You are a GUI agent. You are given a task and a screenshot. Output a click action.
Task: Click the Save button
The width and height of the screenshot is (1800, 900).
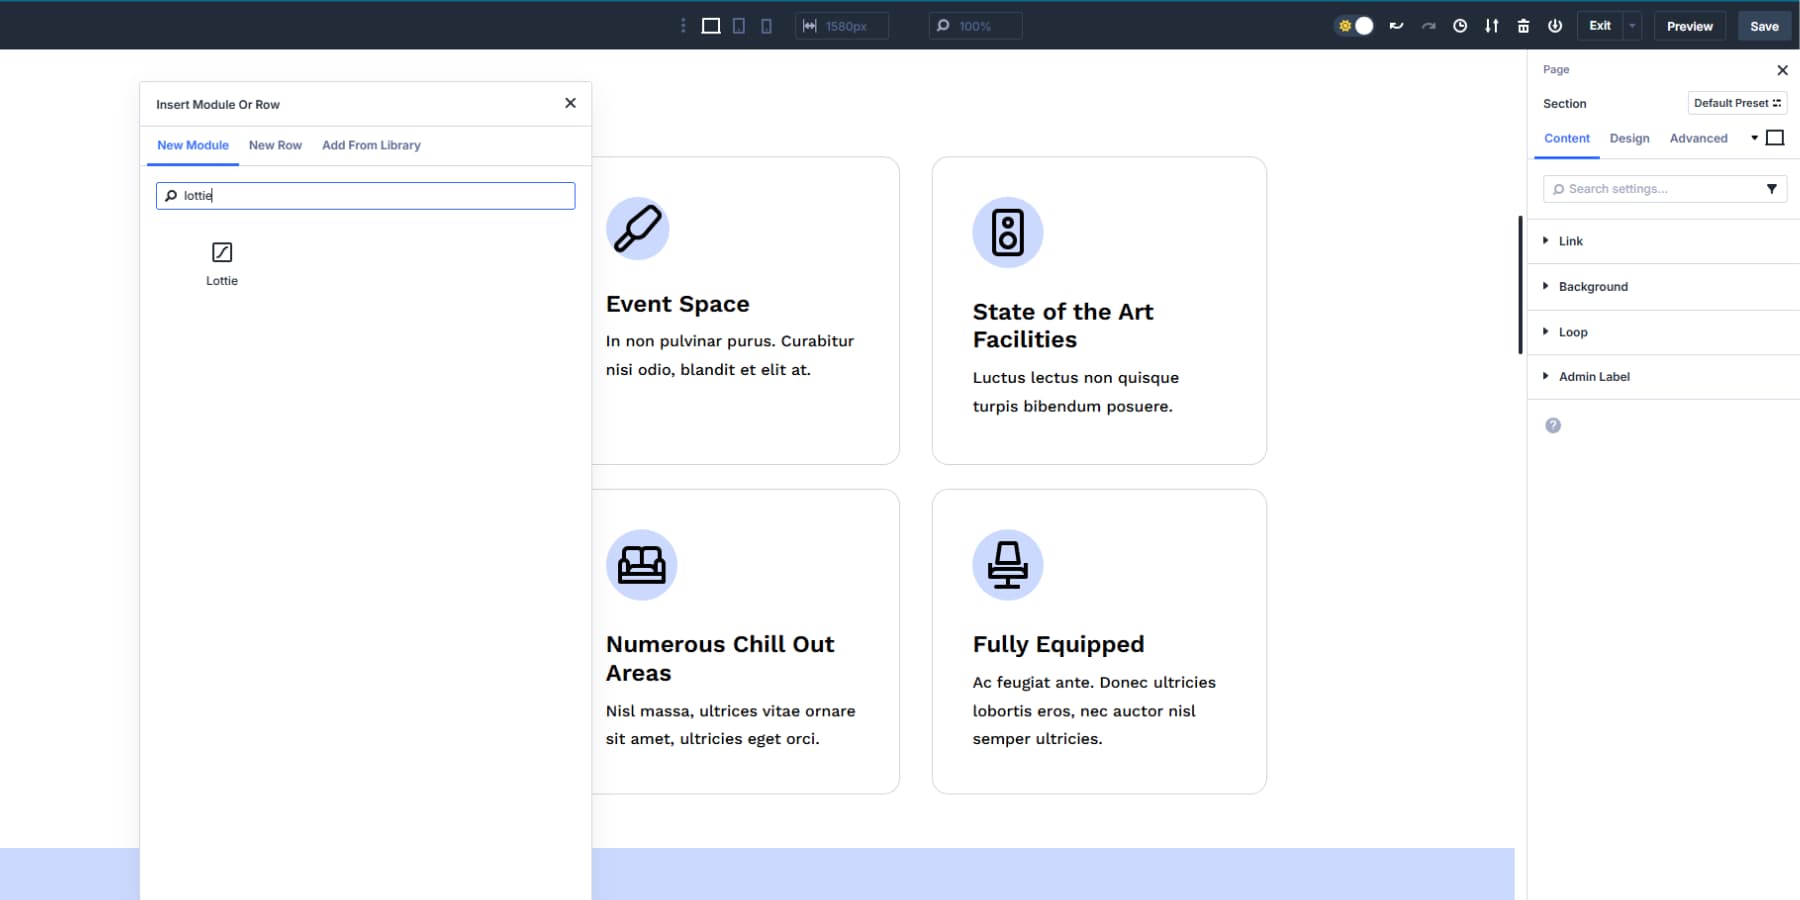[x=1764, y=25]
